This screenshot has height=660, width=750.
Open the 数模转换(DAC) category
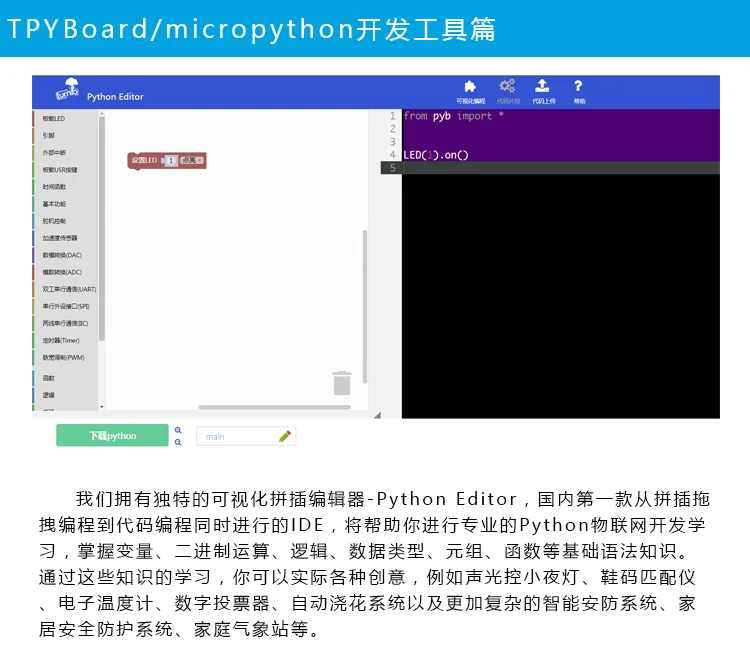pos(62,255)
